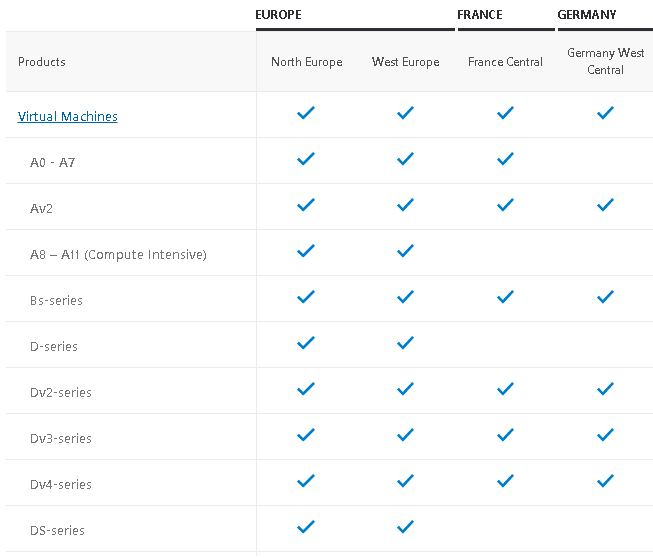The image size is (653, 558).
Task: Click the Virtual Machines link
Action: pyautogui.click(x=68, y=117)
